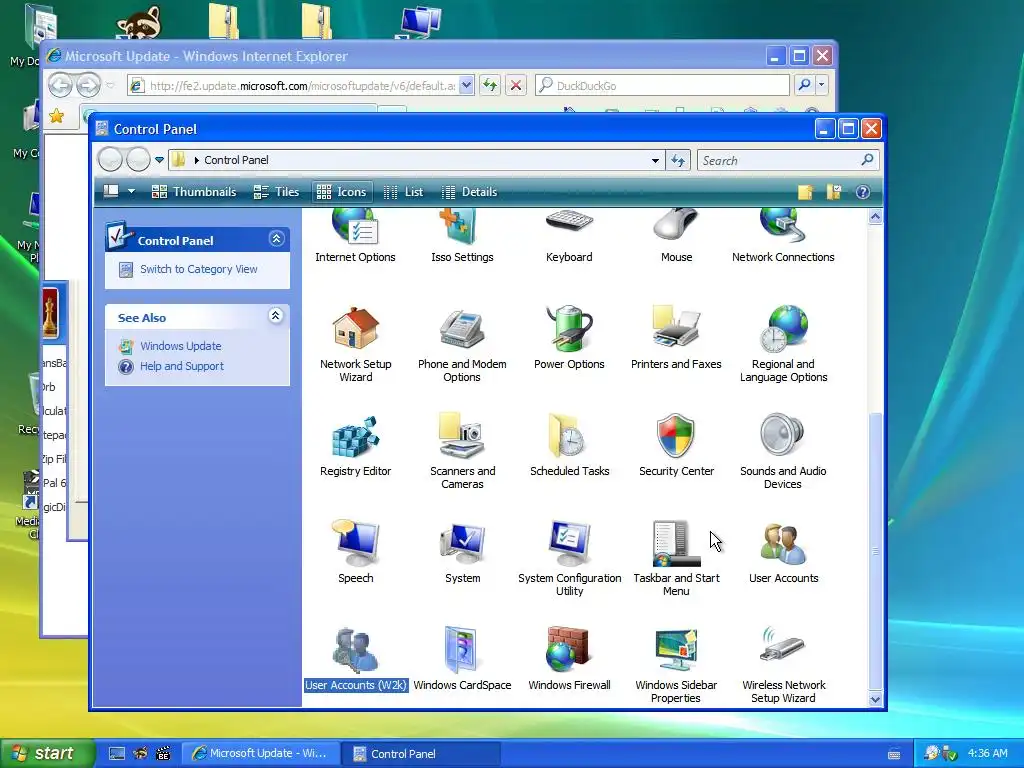Open Windows Firewall
Image resolution: width=1024 pixels, height=768 pixels.
tap(569, 659)
